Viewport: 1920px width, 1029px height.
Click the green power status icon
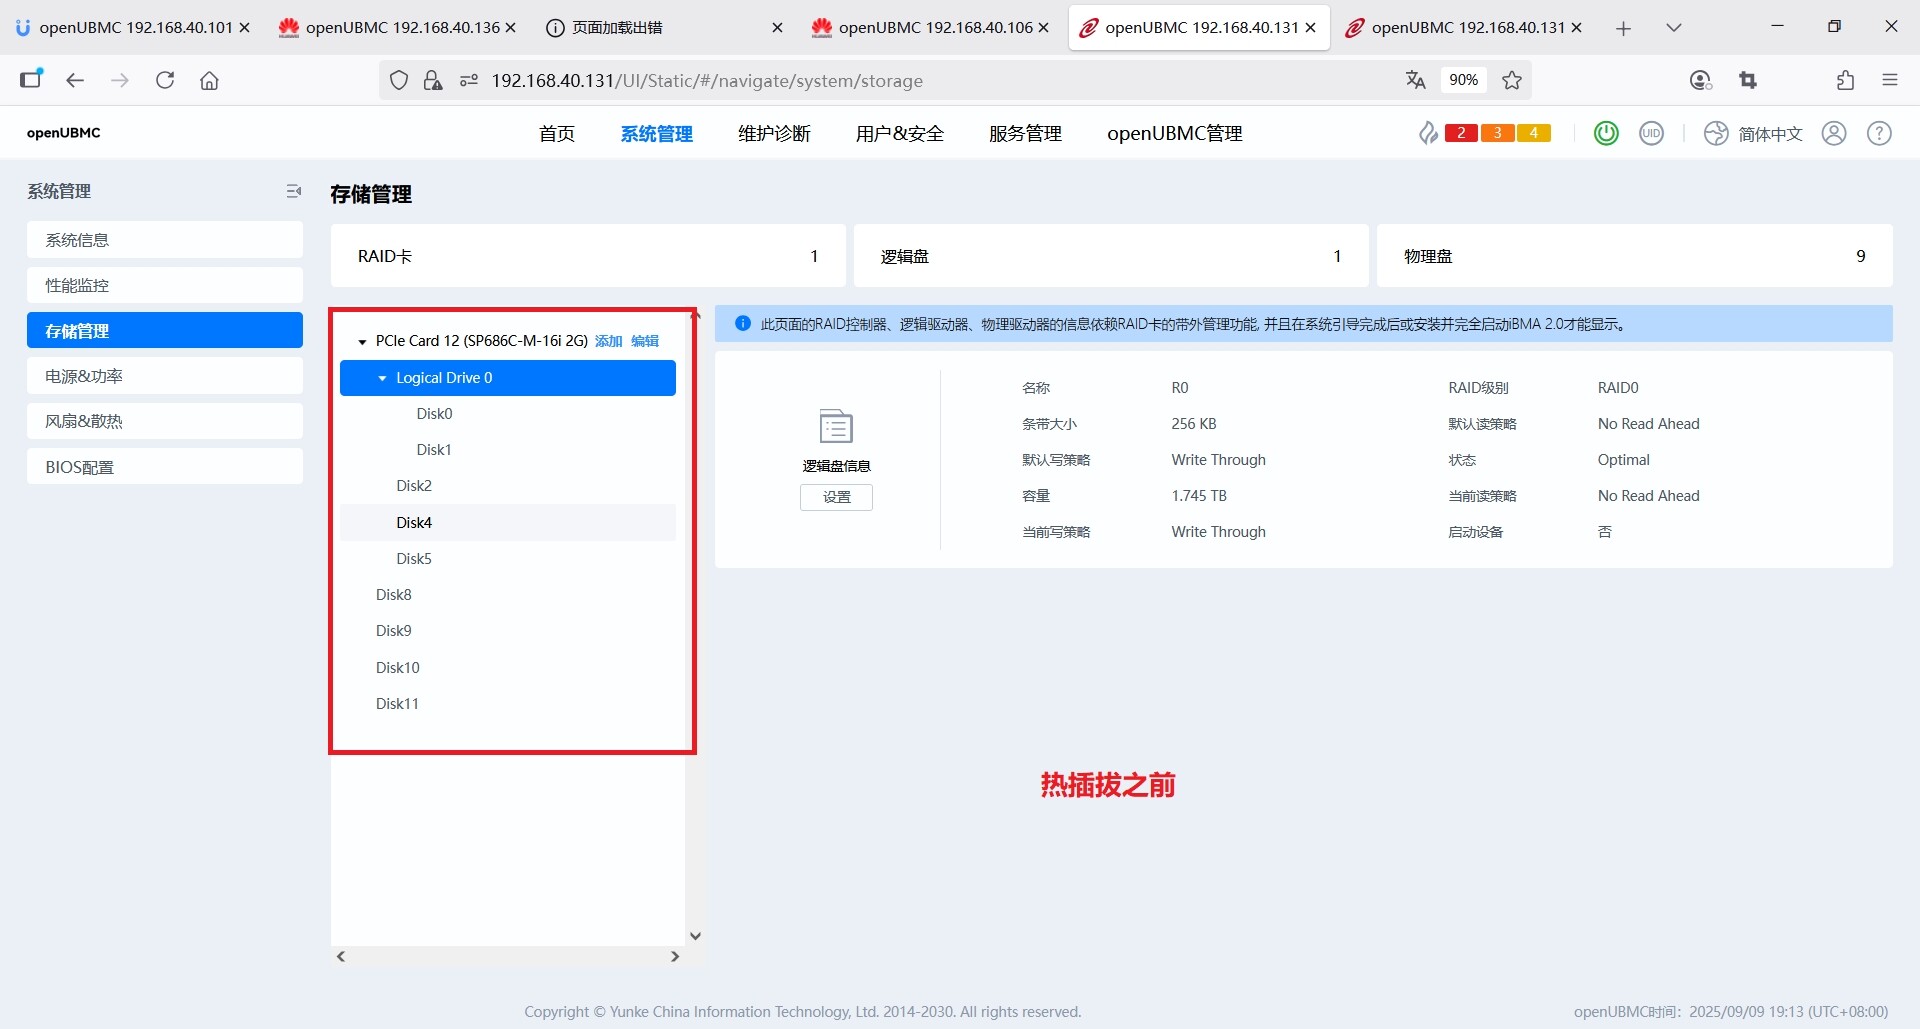(x=1606, y=133)
